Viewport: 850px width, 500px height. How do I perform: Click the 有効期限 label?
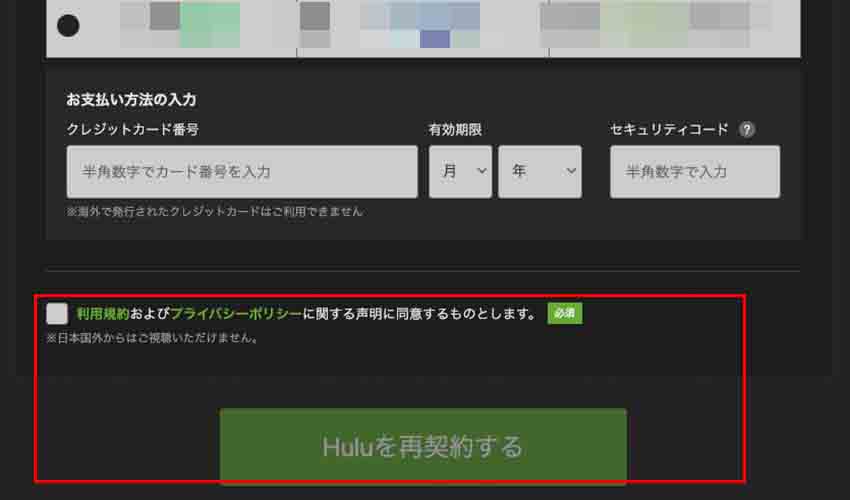pos(455,130)
